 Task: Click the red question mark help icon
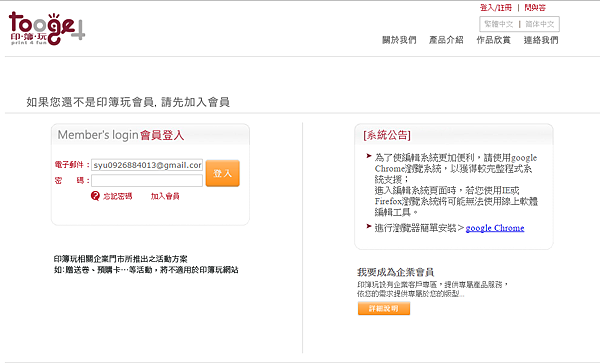pyautogui.click(x=95, y=196)
